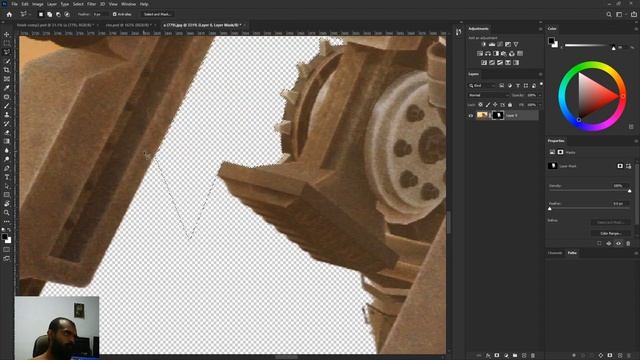Delete layer with Layers panel trash icon

(x=533, y=356)
